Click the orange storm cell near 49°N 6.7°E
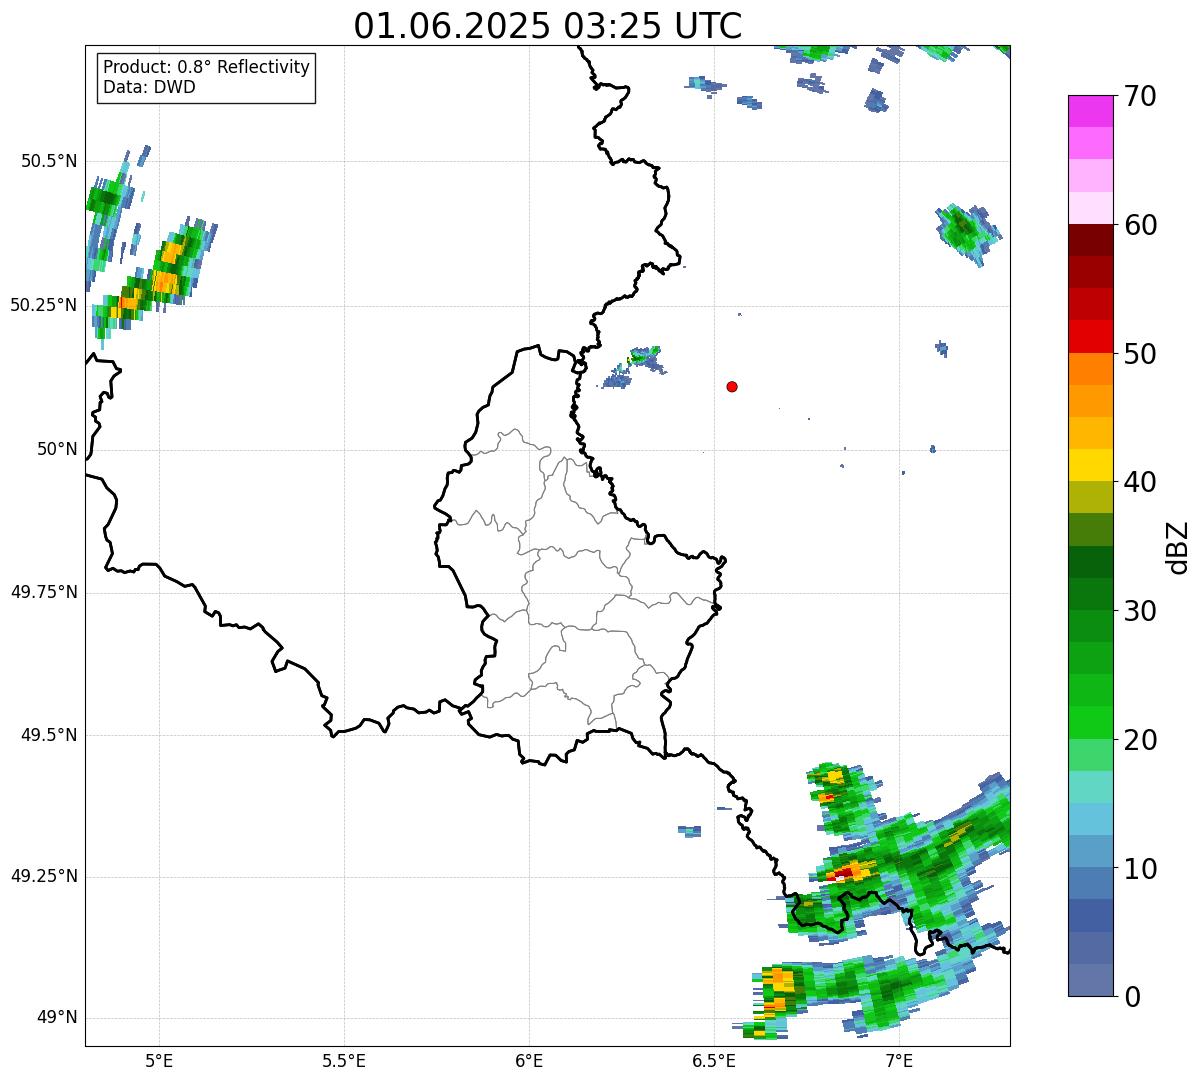This screenshot has width=1202, height=1081. tap(776, 990)
